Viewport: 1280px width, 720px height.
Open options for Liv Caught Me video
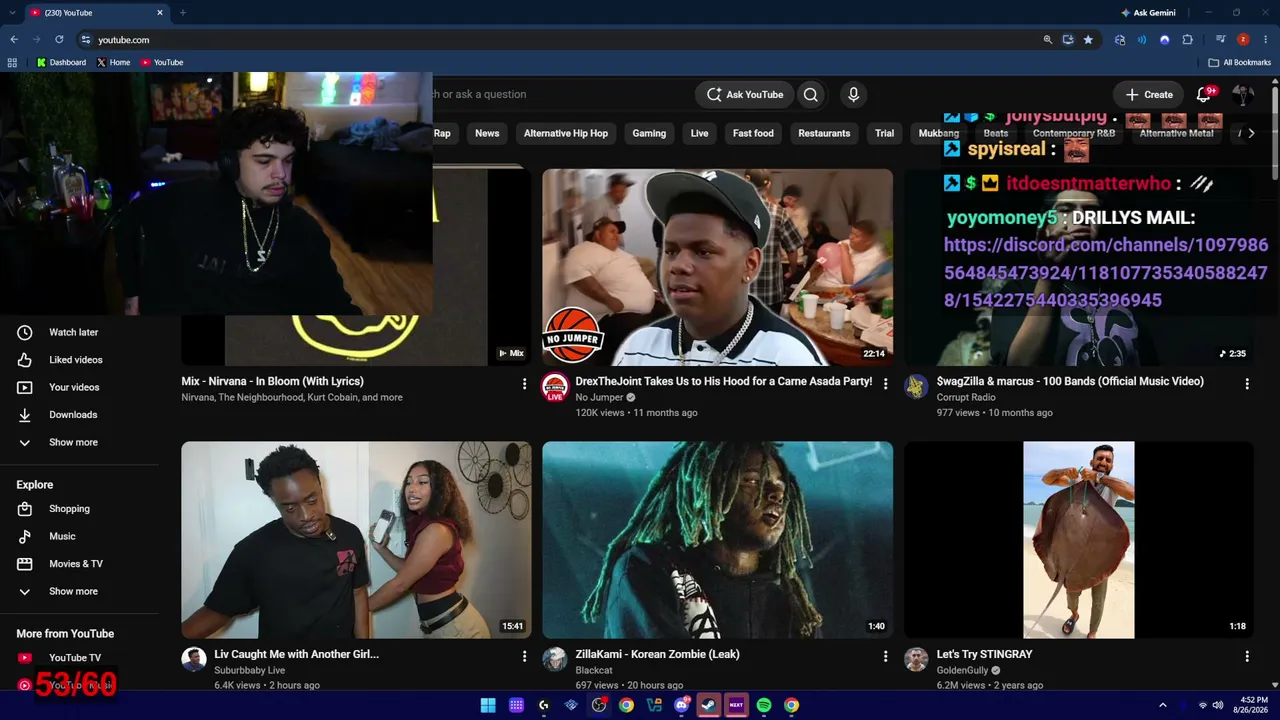tap(524, 656)
